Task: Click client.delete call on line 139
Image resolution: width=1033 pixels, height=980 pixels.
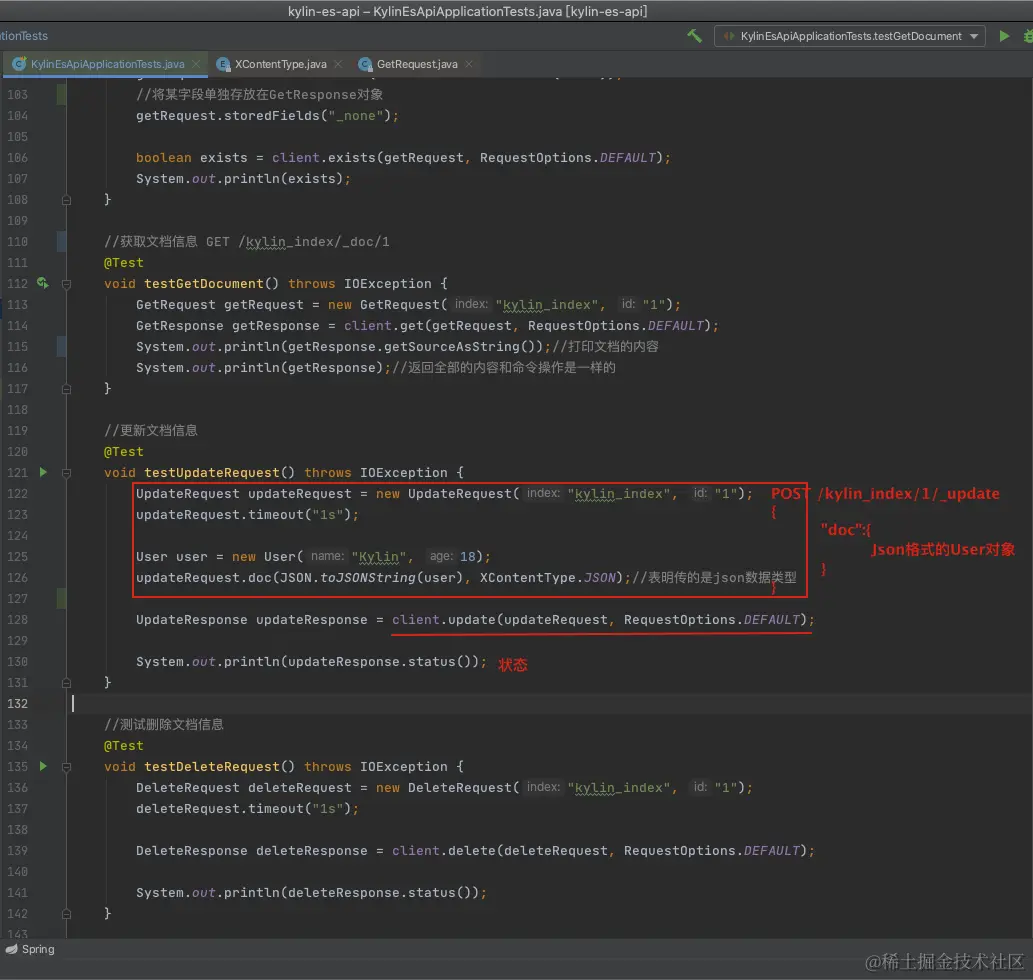Action: [x=599, y=851]
